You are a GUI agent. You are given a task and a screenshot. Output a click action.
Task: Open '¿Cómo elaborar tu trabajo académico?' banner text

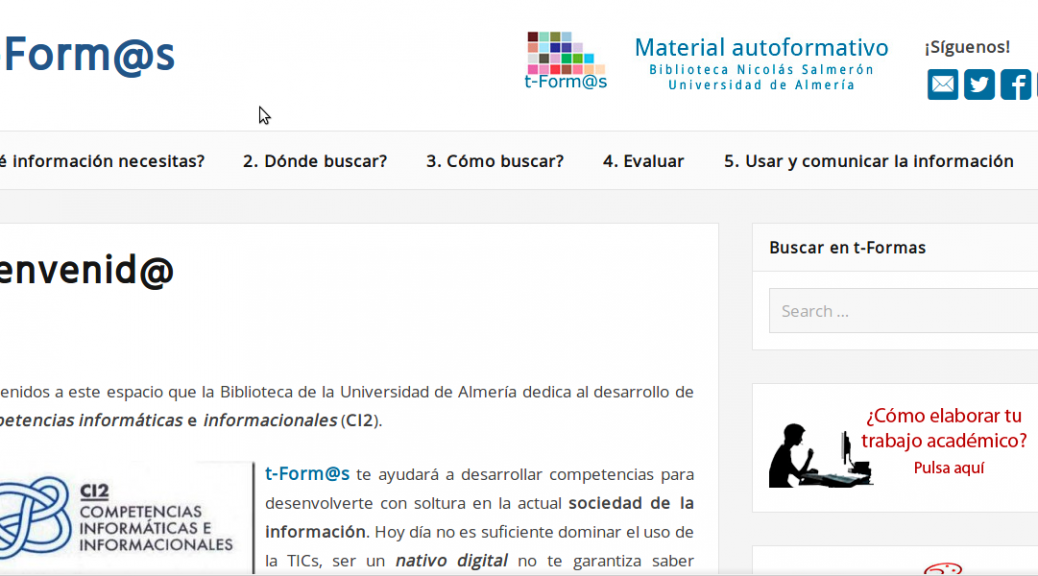click(945, 428)
